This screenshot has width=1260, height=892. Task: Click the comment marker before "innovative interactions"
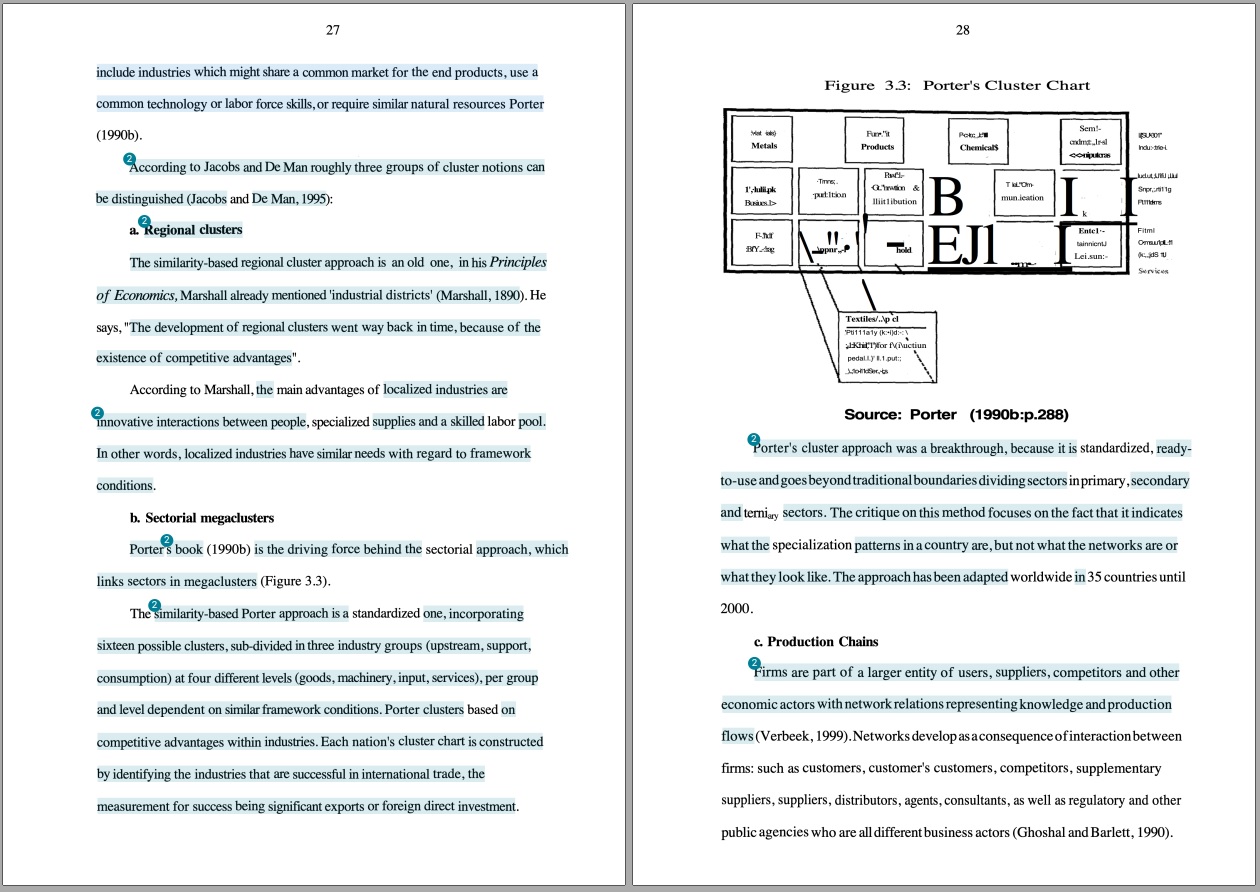pos(97,413)
